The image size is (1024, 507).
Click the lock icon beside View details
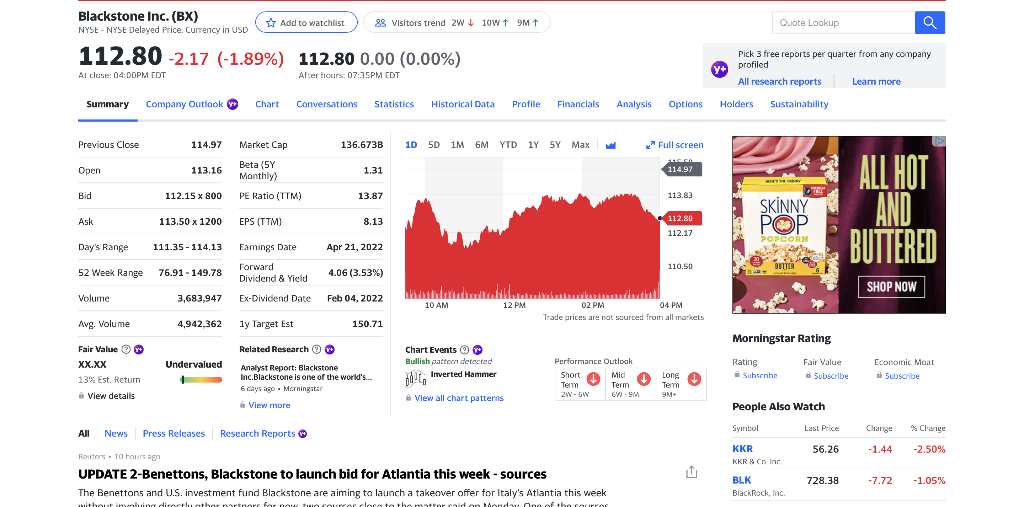[x=81, y=396]
